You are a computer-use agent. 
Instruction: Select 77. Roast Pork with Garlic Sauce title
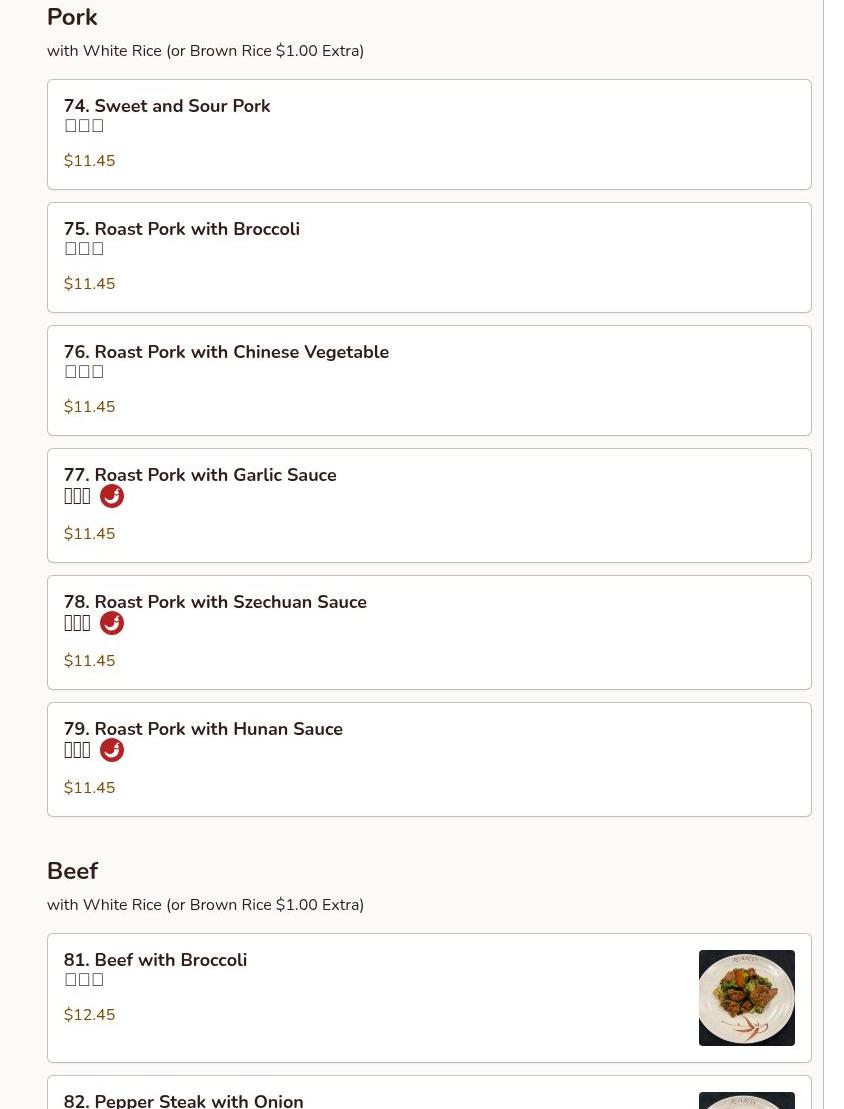point(200,475)
